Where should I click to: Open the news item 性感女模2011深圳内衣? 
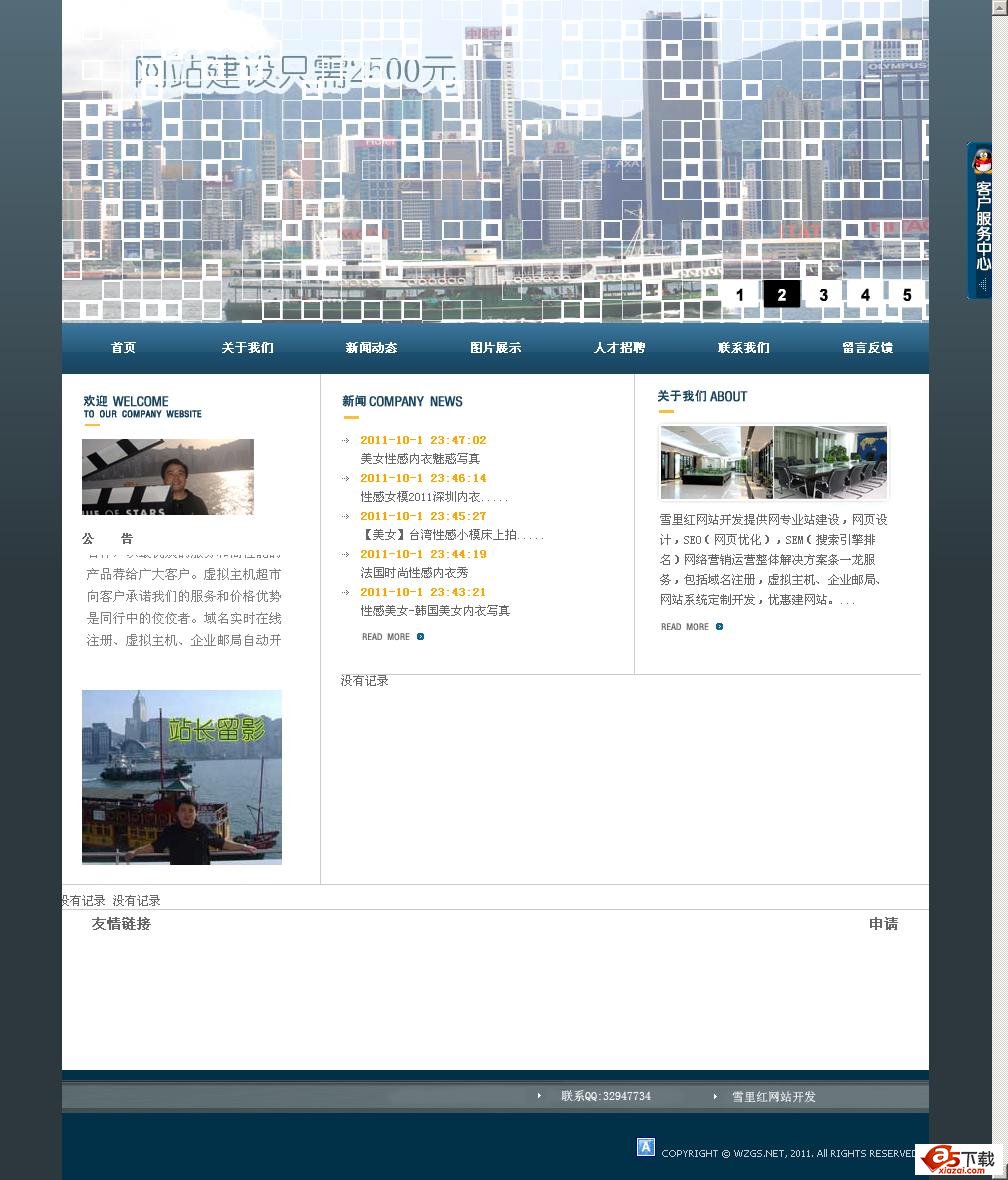point(434,497)
